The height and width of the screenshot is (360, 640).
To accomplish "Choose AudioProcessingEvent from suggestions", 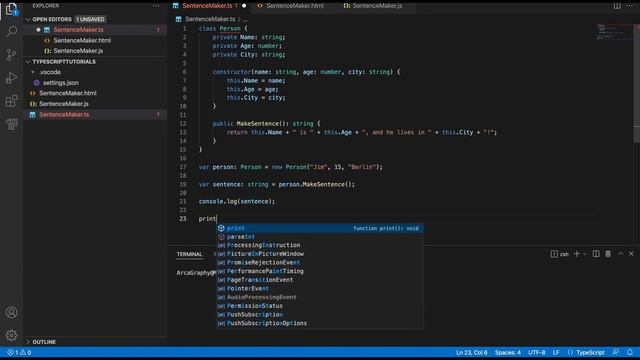I will tap(320, 297).
